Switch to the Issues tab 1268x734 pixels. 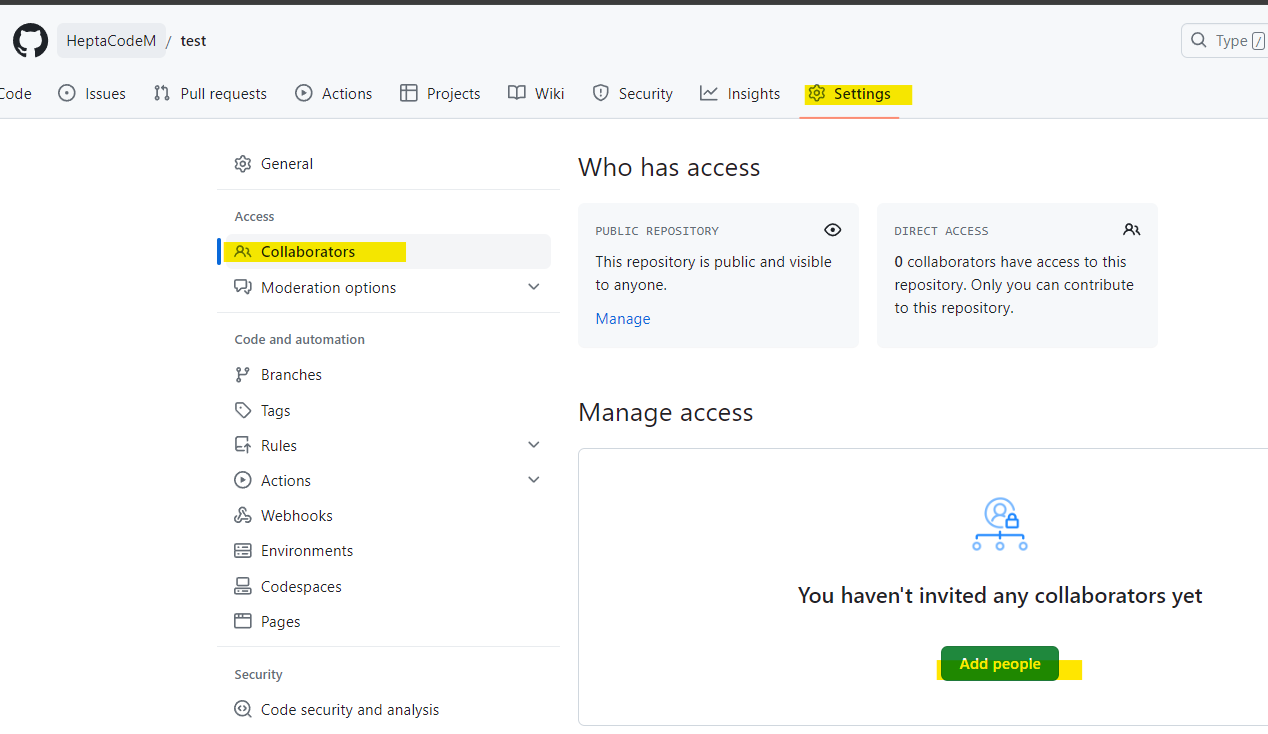pyautogui.click(x=92, y=93)
